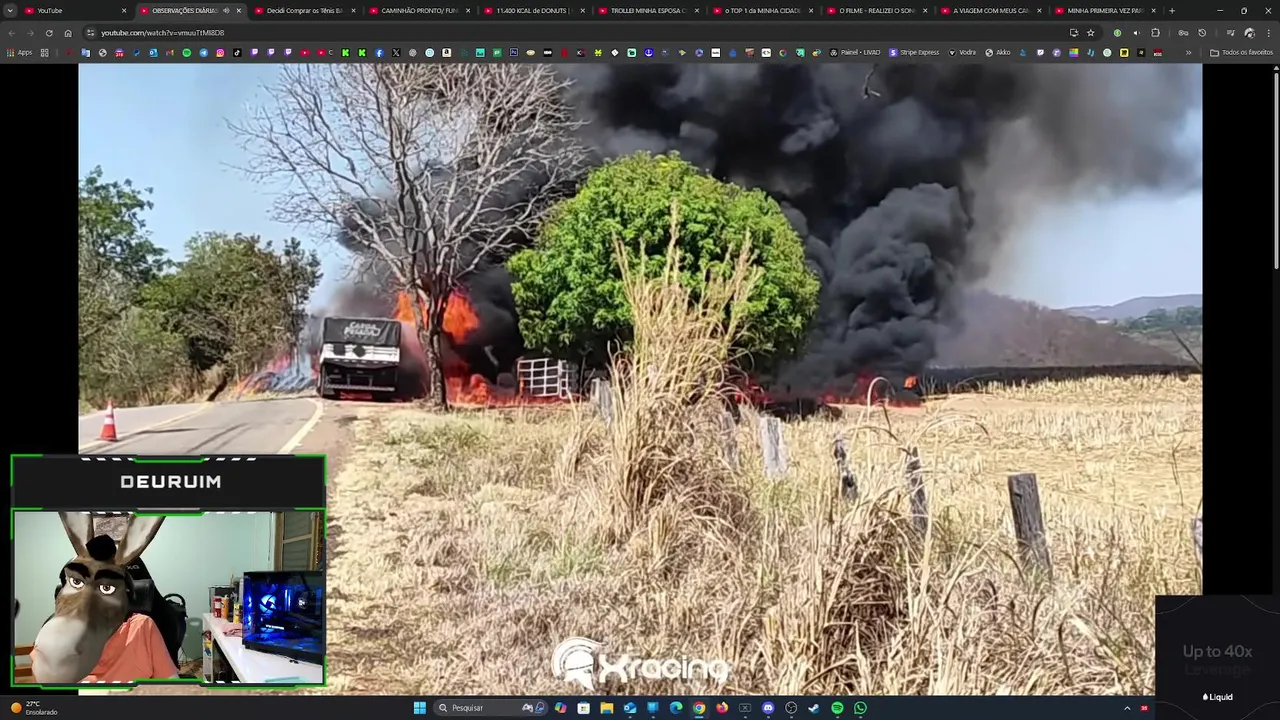Image resolution: width=1280 pixels, height=720 pixels.
Task: Open Discord from the taskbar
Action: [768, 708]
